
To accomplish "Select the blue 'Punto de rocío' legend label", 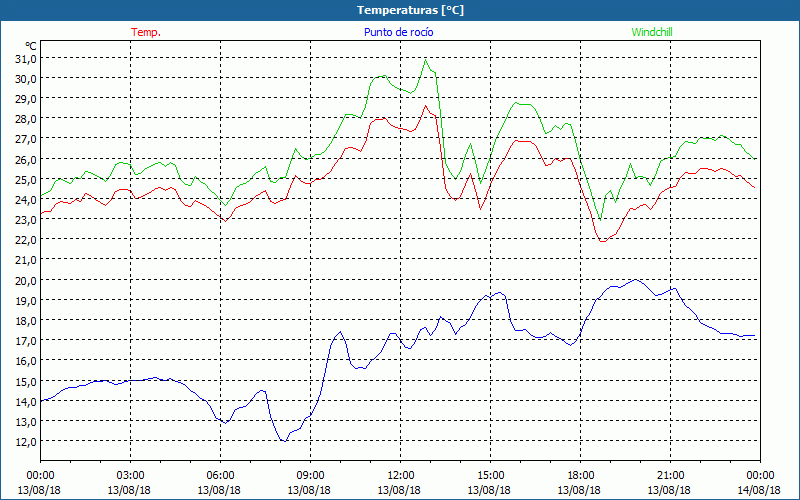I will [x=398, y=32].
